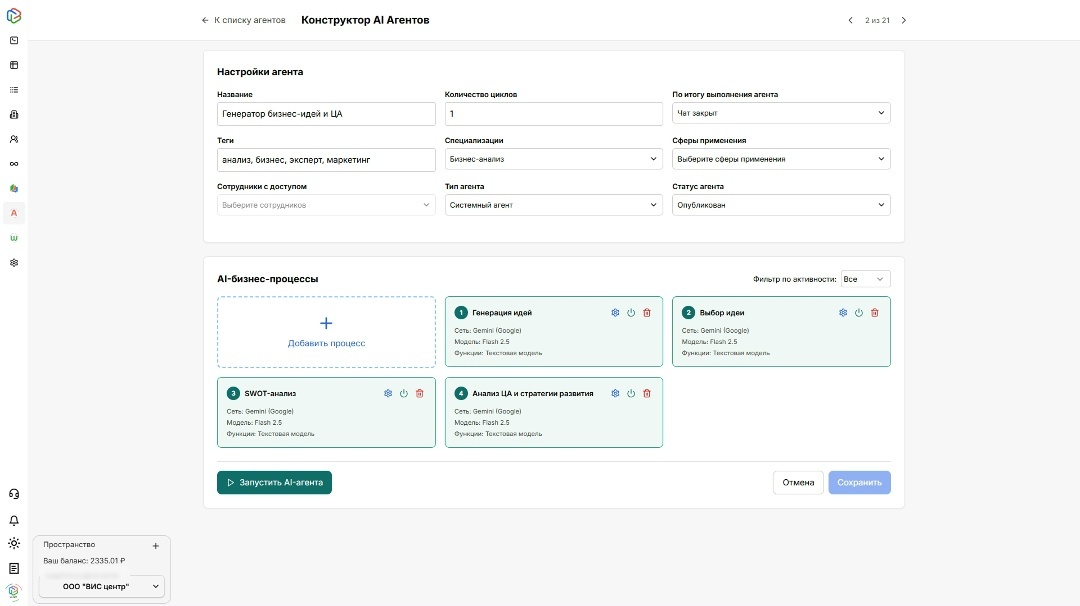Toggle power for the Выбор идеи process

[859, 313]
